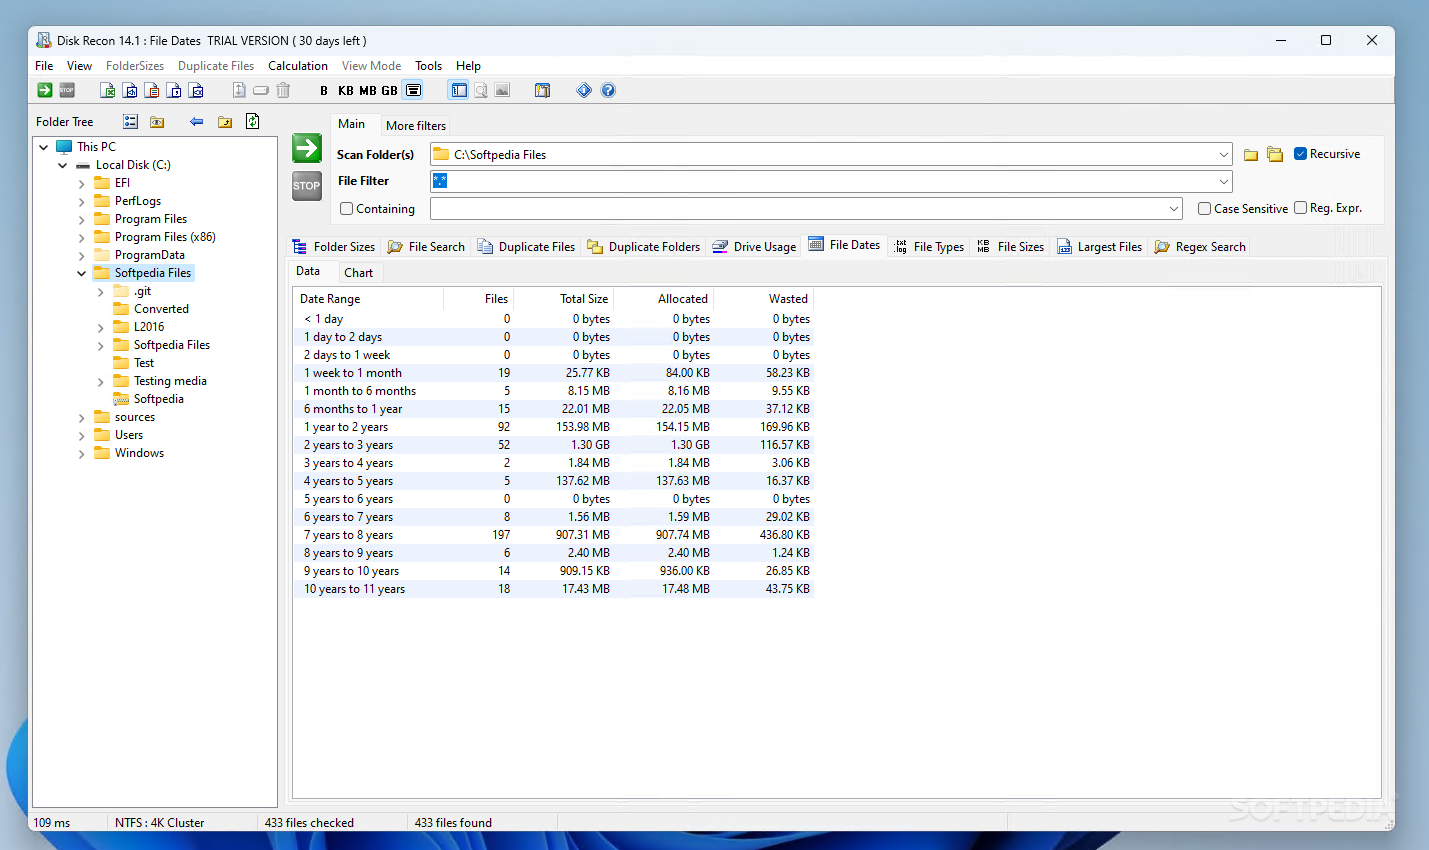Sort by Wasted column header

coord(763,299)
